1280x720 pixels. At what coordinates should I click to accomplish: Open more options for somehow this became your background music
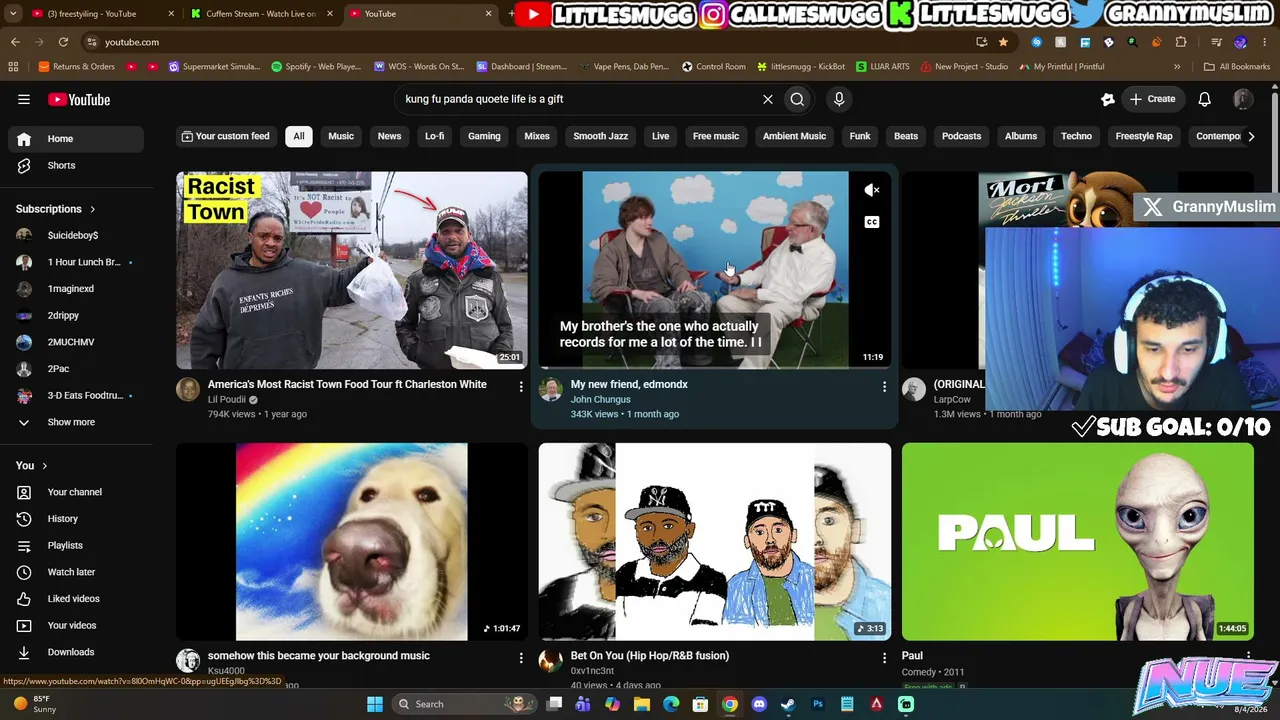tap(521, 658)
